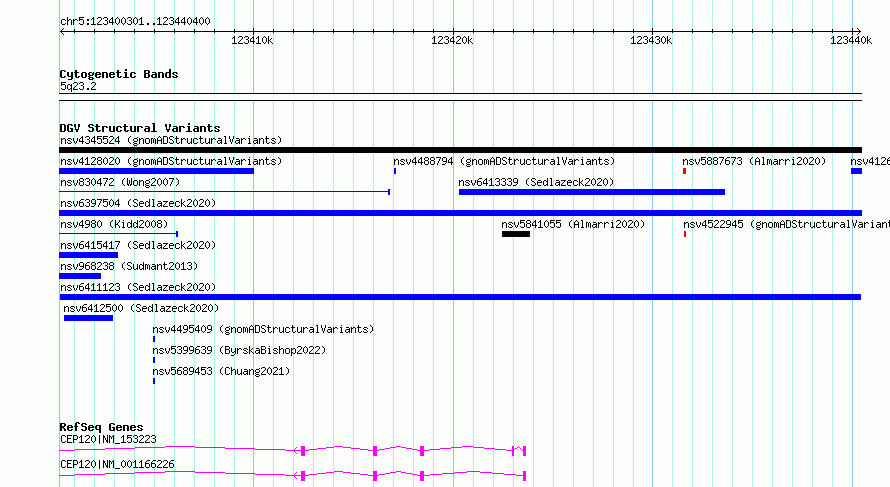
Task: Select the 5q23.2 band label
Action: click(x=78, y=86)
